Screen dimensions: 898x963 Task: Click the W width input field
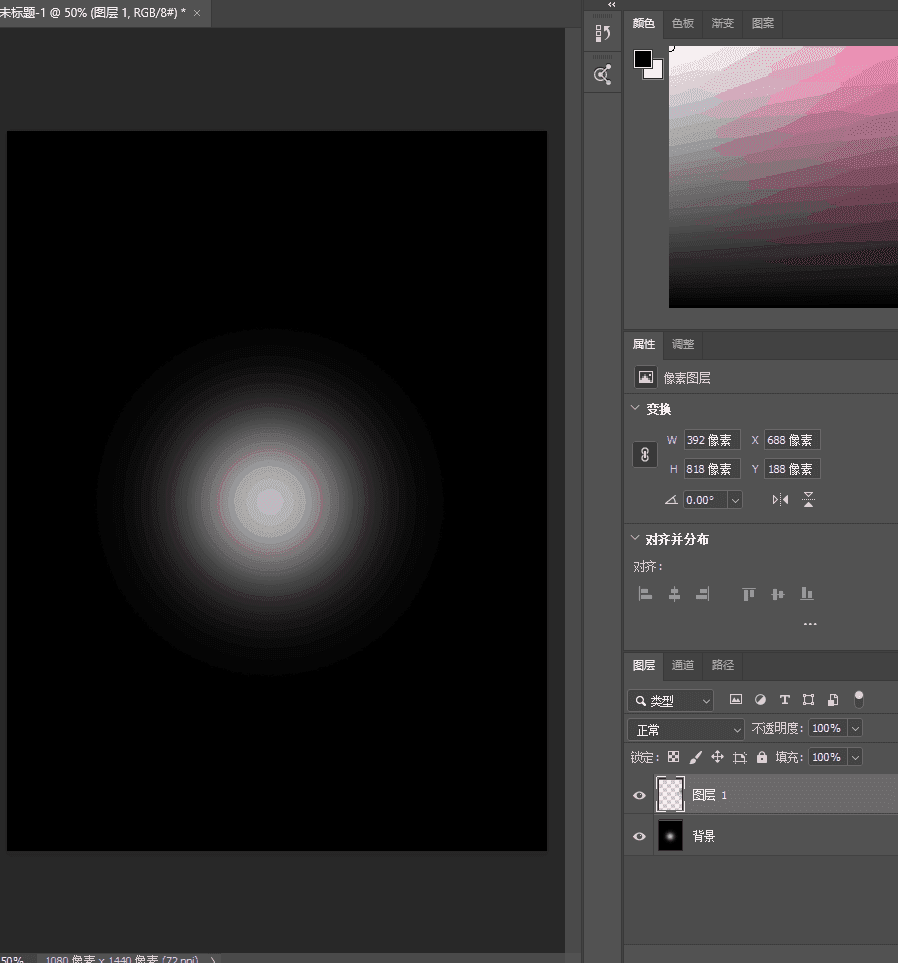pyautogui.click(x=712, y=440)
